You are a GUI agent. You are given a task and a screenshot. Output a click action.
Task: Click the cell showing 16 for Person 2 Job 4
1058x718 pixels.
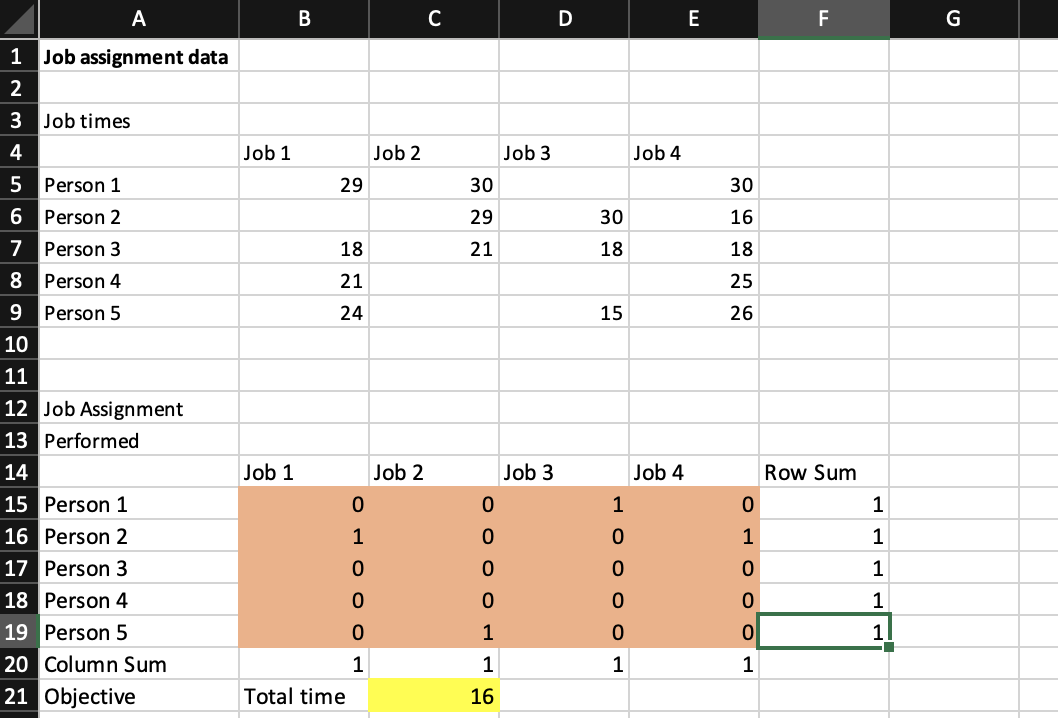click(693, 216)
